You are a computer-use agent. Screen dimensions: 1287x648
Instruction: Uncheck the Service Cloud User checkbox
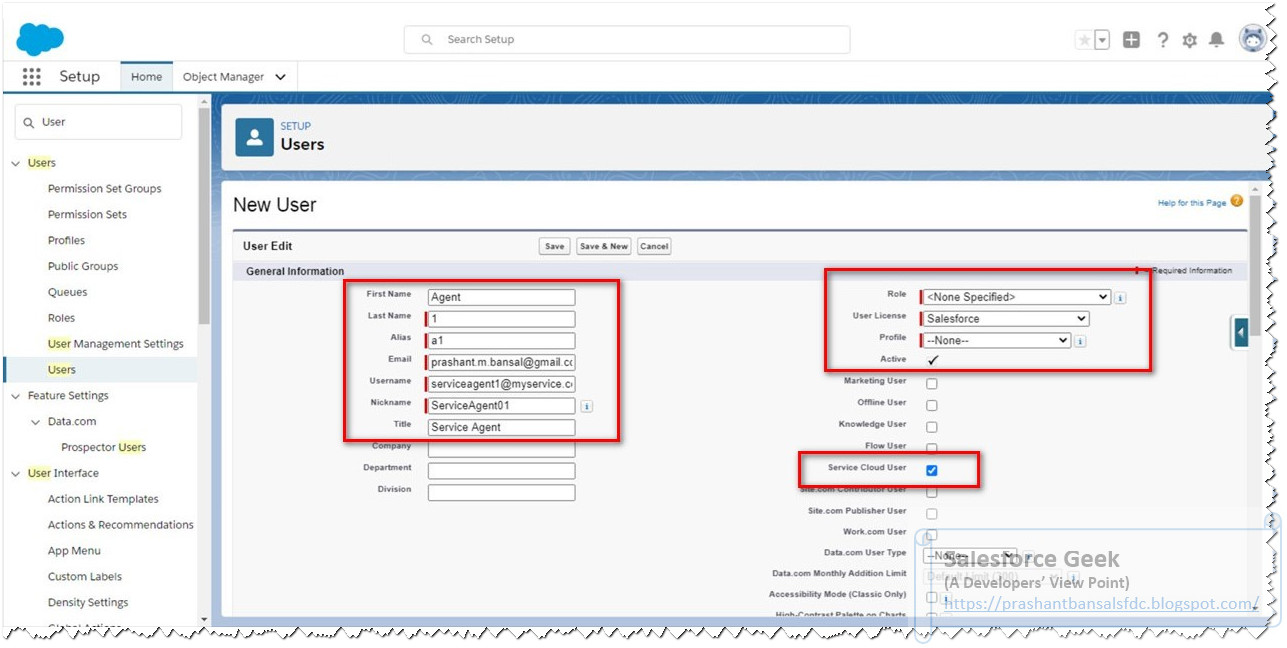(x=932, y=470)
